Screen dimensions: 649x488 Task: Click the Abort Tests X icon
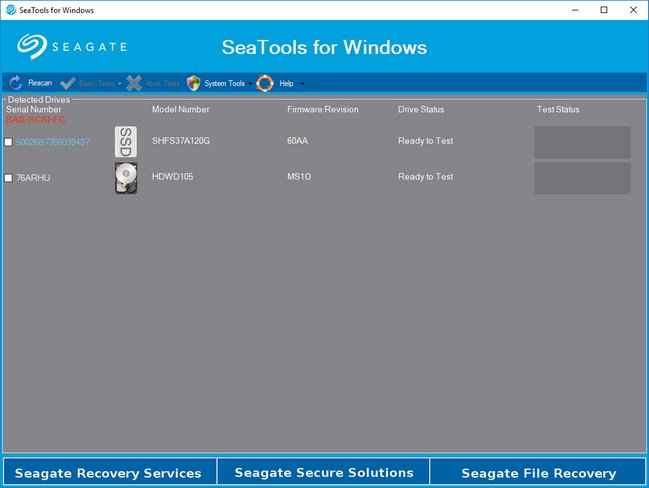click(x=134, y=83)
